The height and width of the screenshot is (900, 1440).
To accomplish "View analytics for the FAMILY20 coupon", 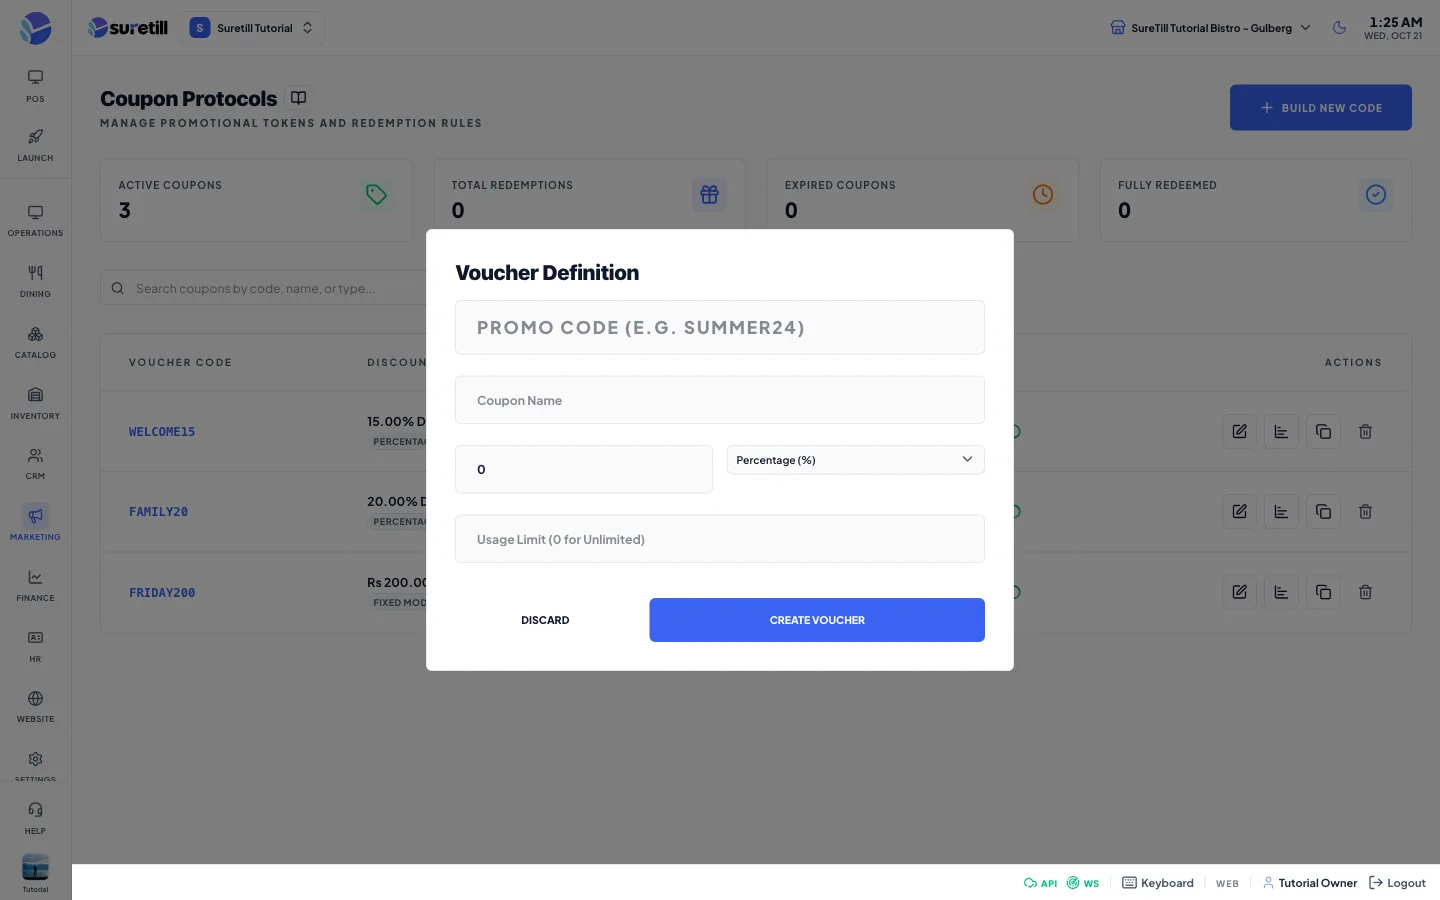I will 1281,512.
